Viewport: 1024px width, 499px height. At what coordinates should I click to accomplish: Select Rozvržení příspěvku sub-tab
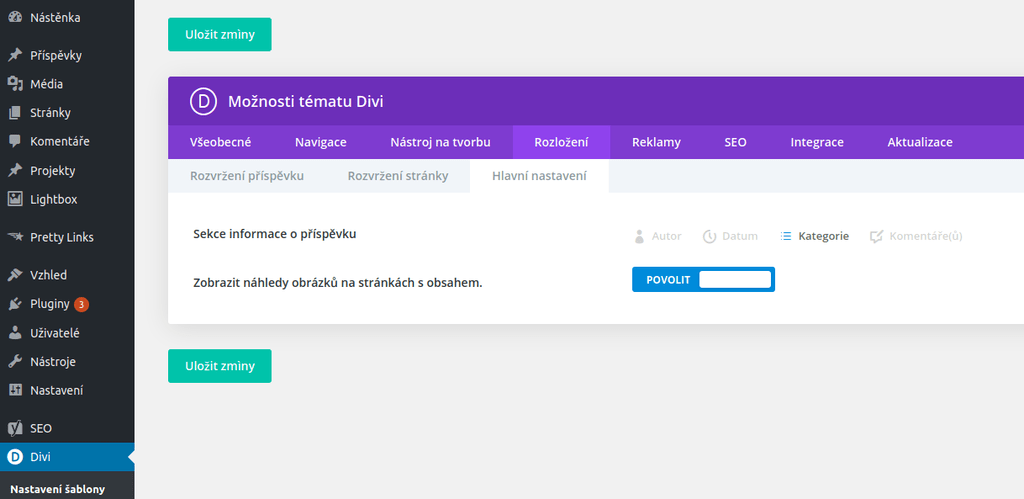247,176
